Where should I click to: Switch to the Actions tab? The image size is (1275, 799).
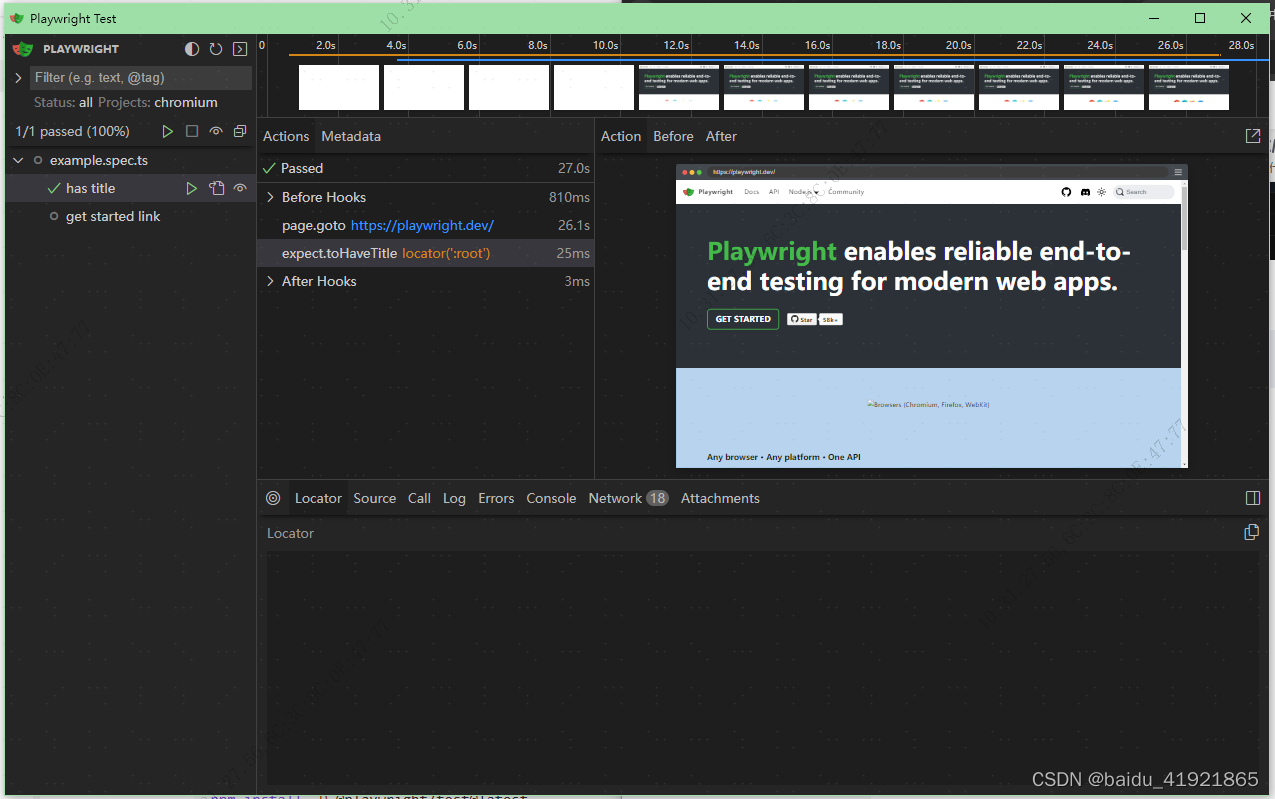point(286,136)
